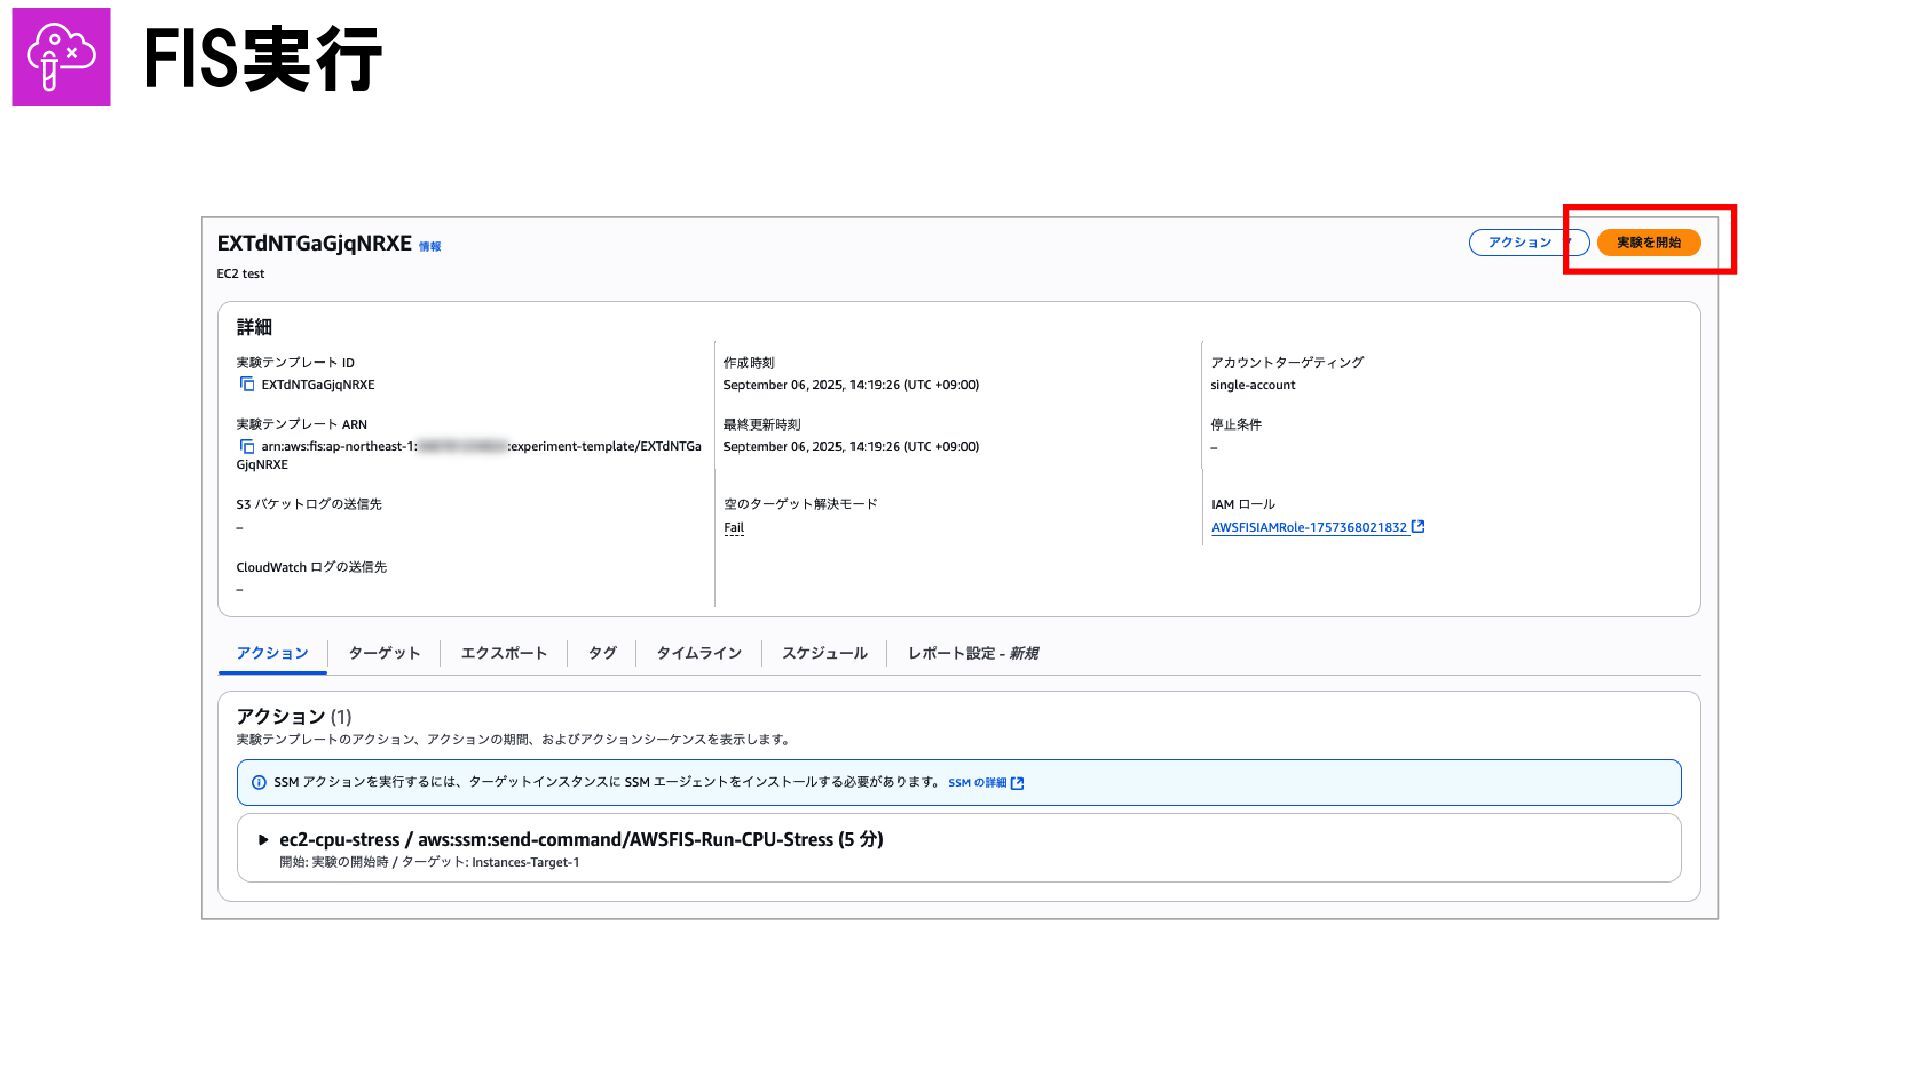This screenshot has width=1920, height=1080.
Task: Expand the ec2-cpu-stress action details
Action: point(264,840)
